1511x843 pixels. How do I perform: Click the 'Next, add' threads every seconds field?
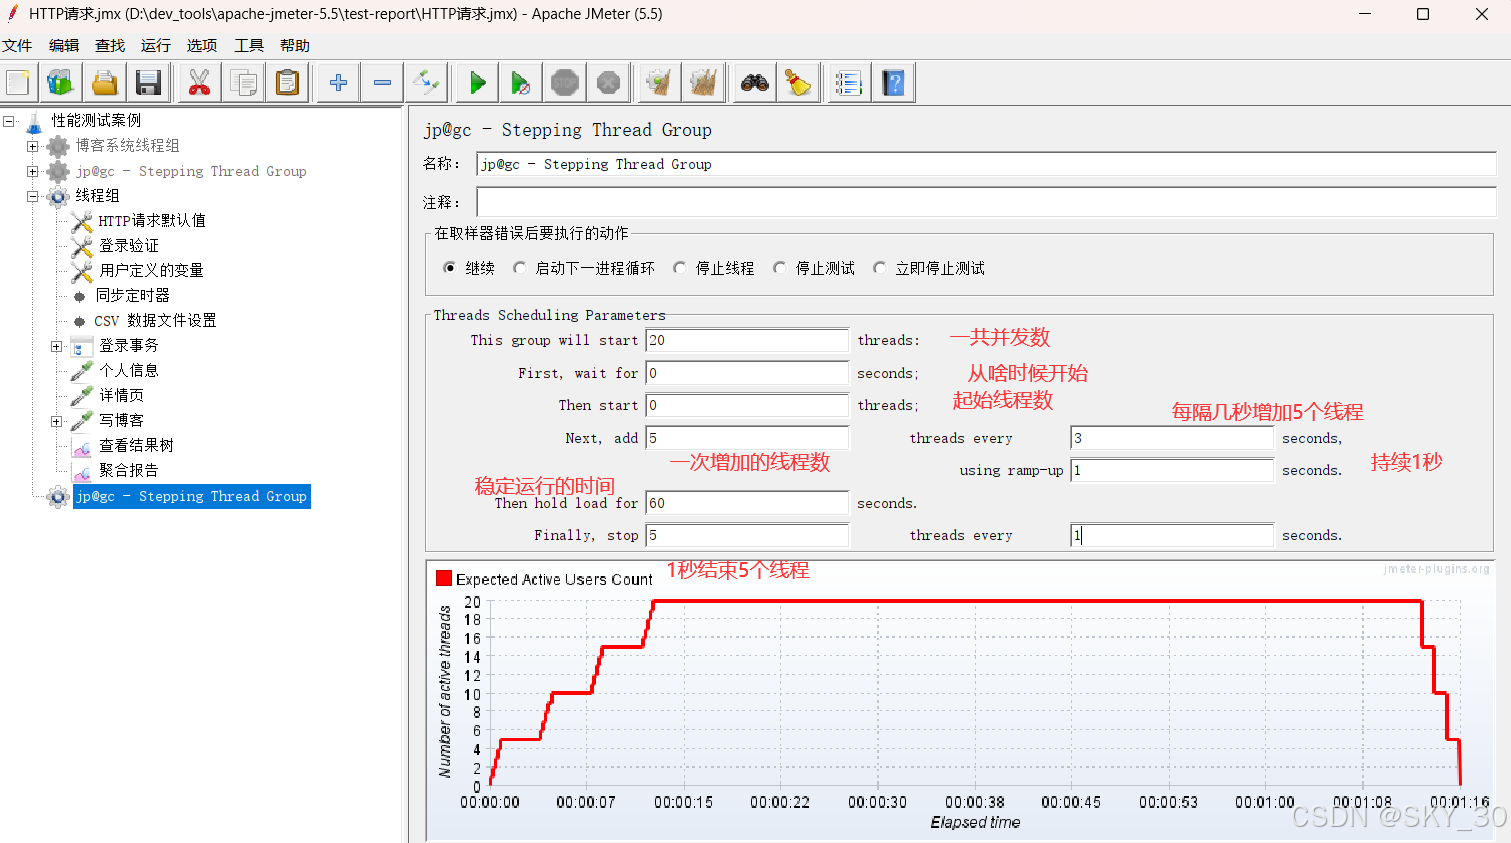pos(1172,438)
